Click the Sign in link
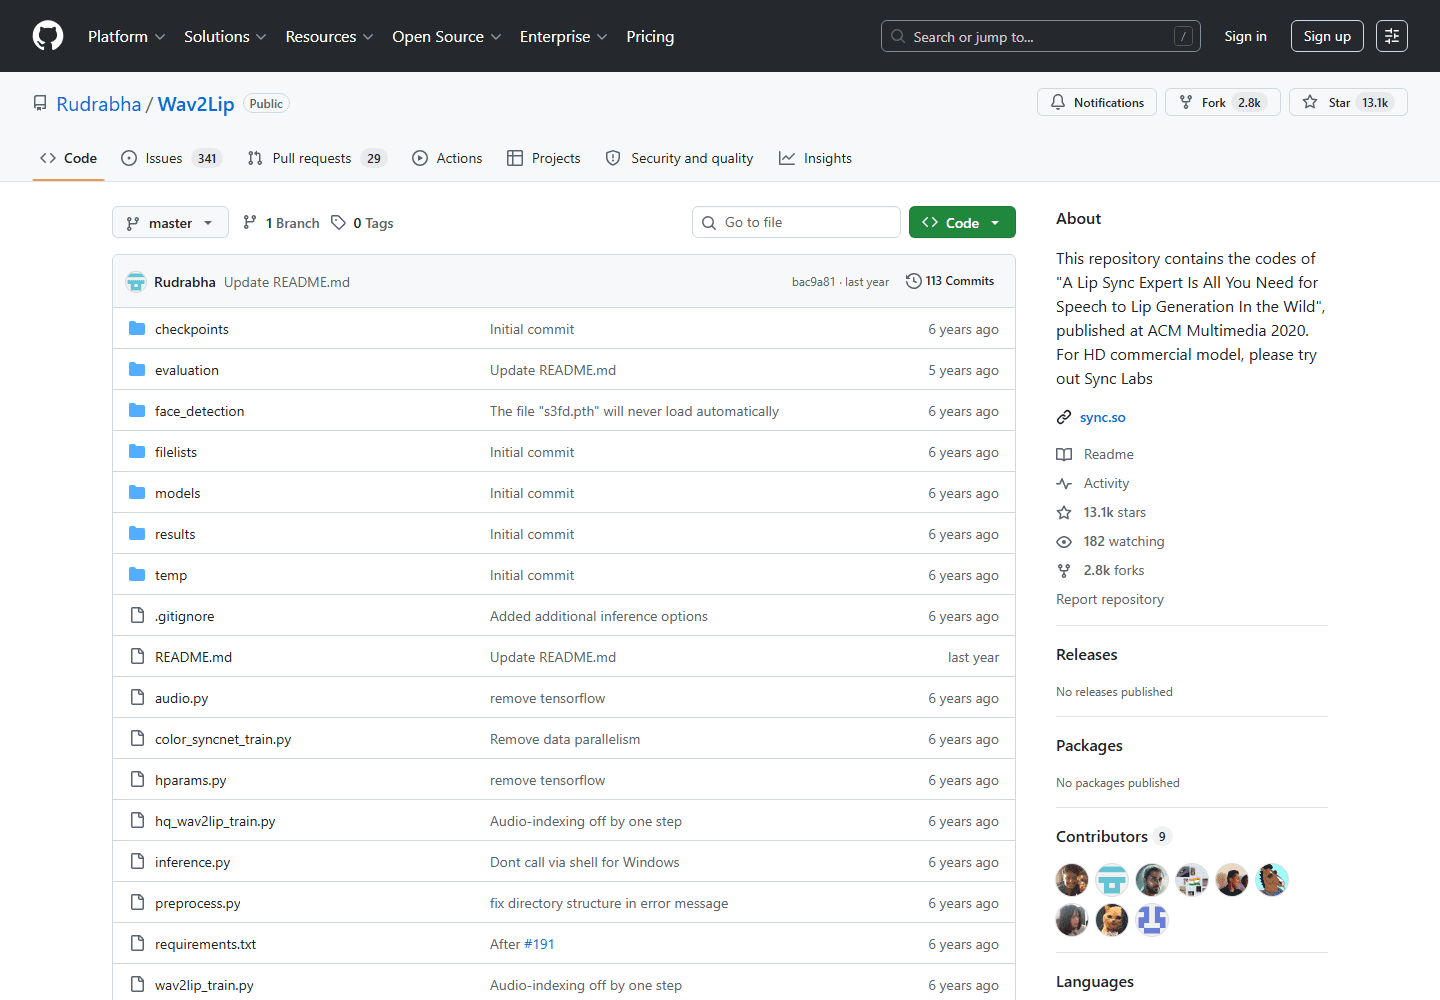Screen dimensions: 1440x1000 (1245, 36)
